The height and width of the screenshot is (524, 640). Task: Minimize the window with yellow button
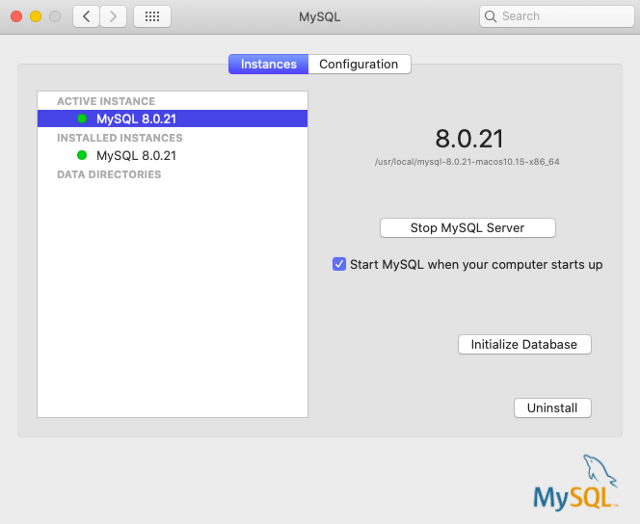click(x=36, y=16)
